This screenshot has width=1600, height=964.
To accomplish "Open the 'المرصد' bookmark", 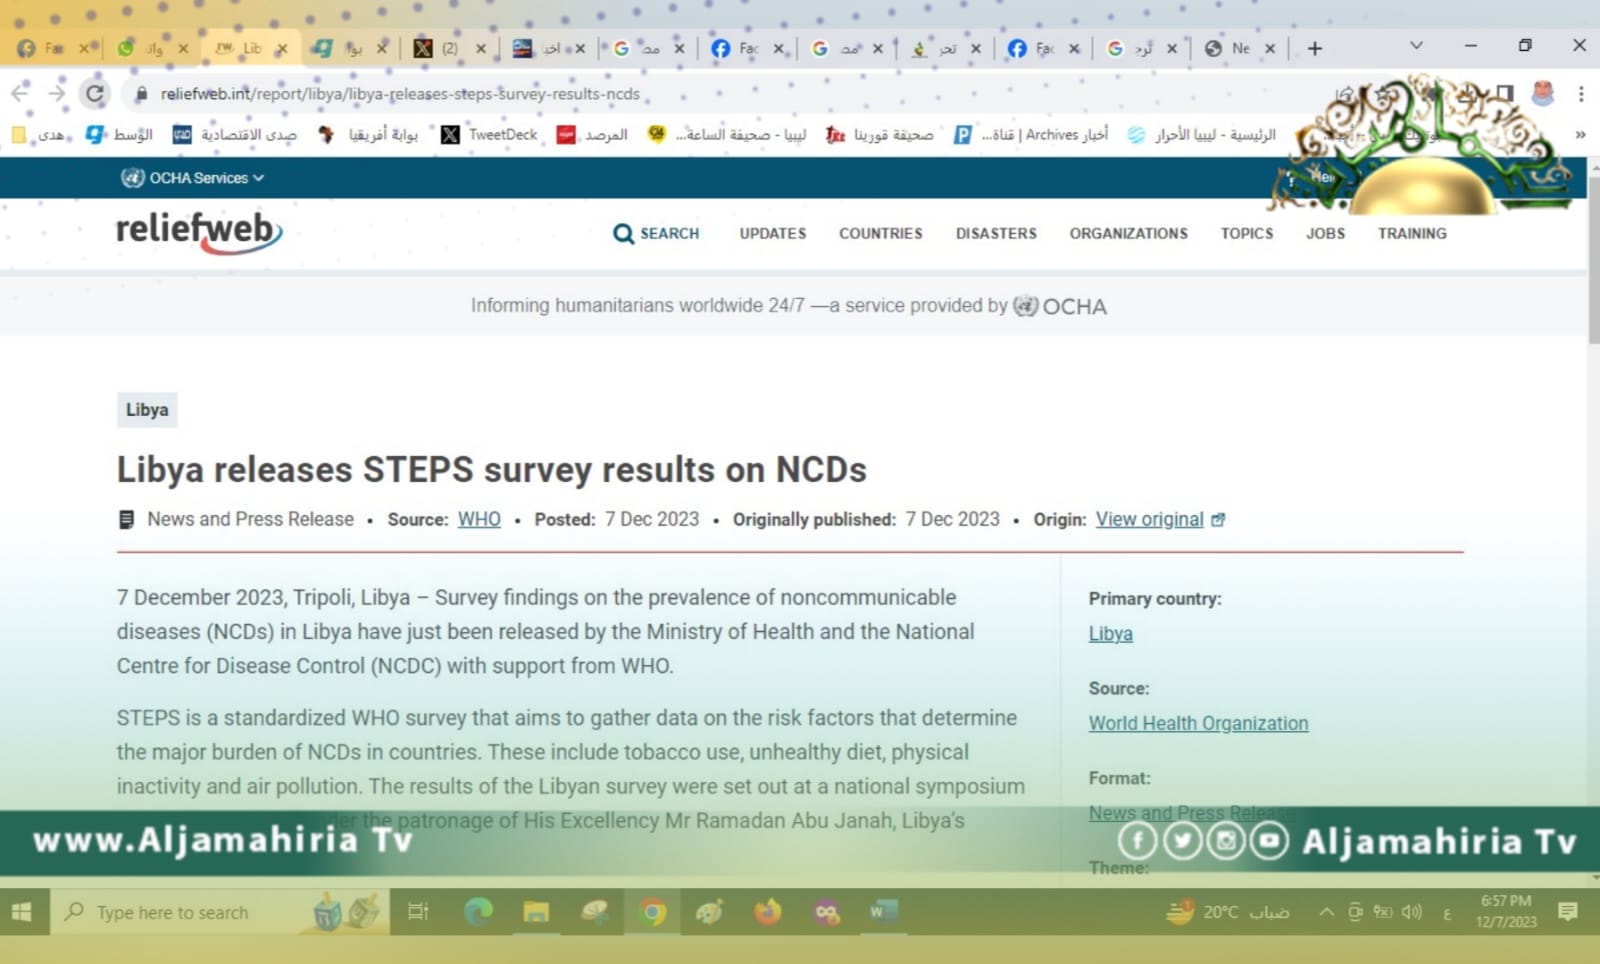I will pyautogui.click(x=592, y=134).
